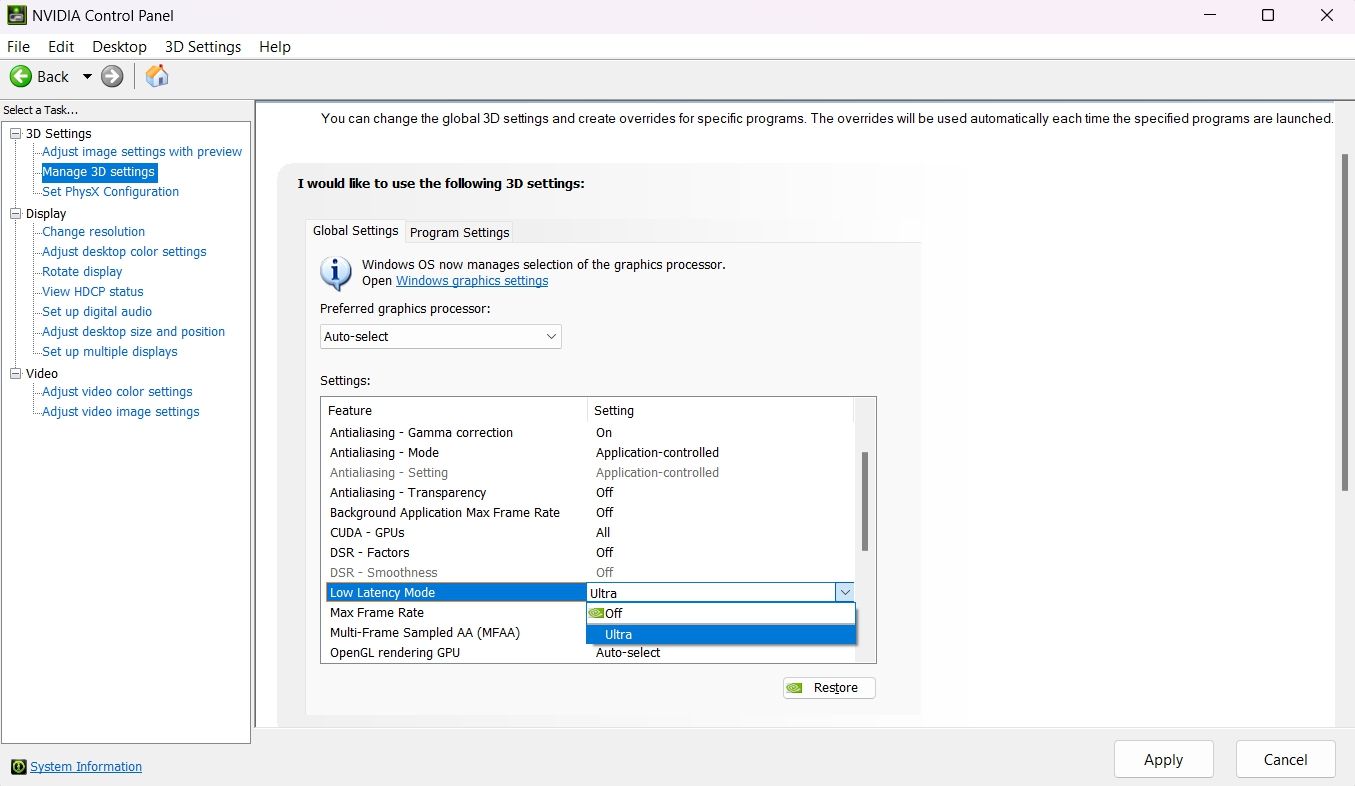Open Rotate display task

tap(82, 272)
